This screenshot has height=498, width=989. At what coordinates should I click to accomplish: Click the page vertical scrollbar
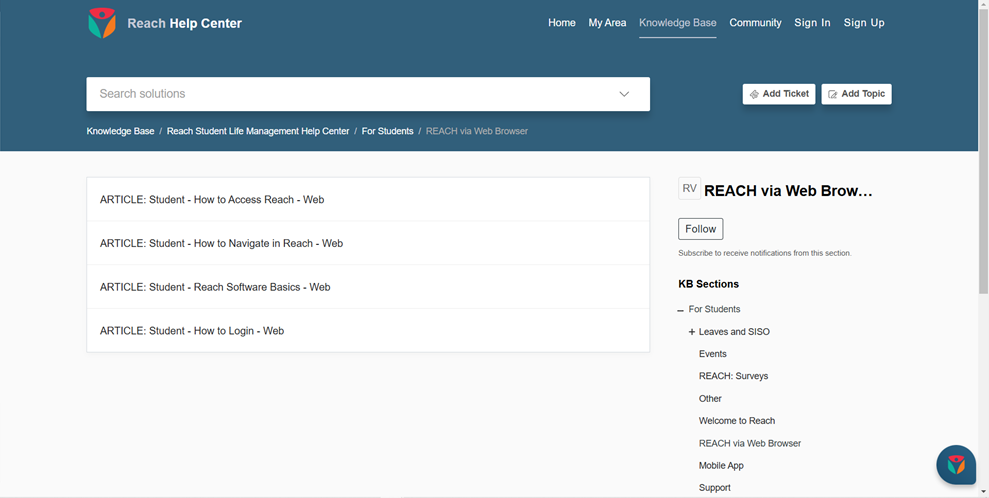point(983,151)
